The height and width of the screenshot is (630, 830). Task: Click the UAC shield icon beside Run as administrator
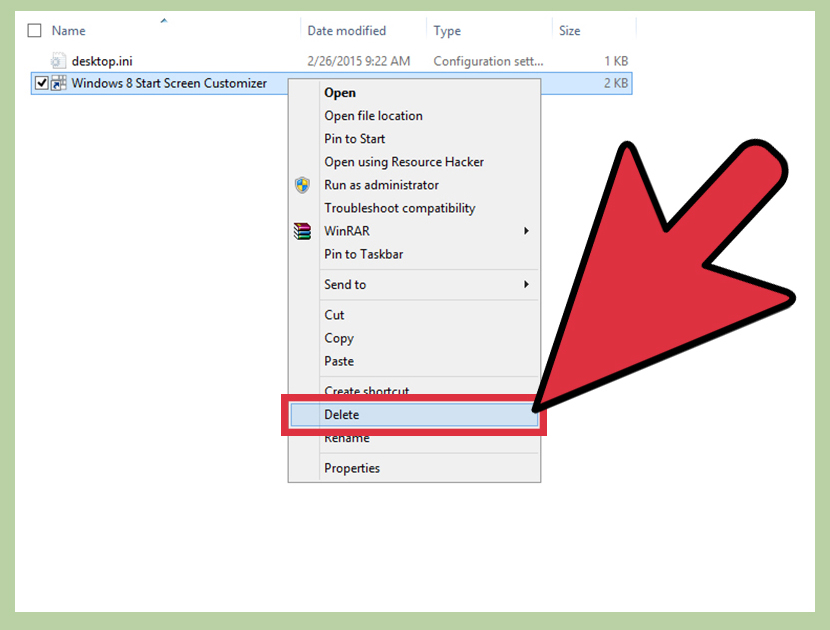(302, 185)
